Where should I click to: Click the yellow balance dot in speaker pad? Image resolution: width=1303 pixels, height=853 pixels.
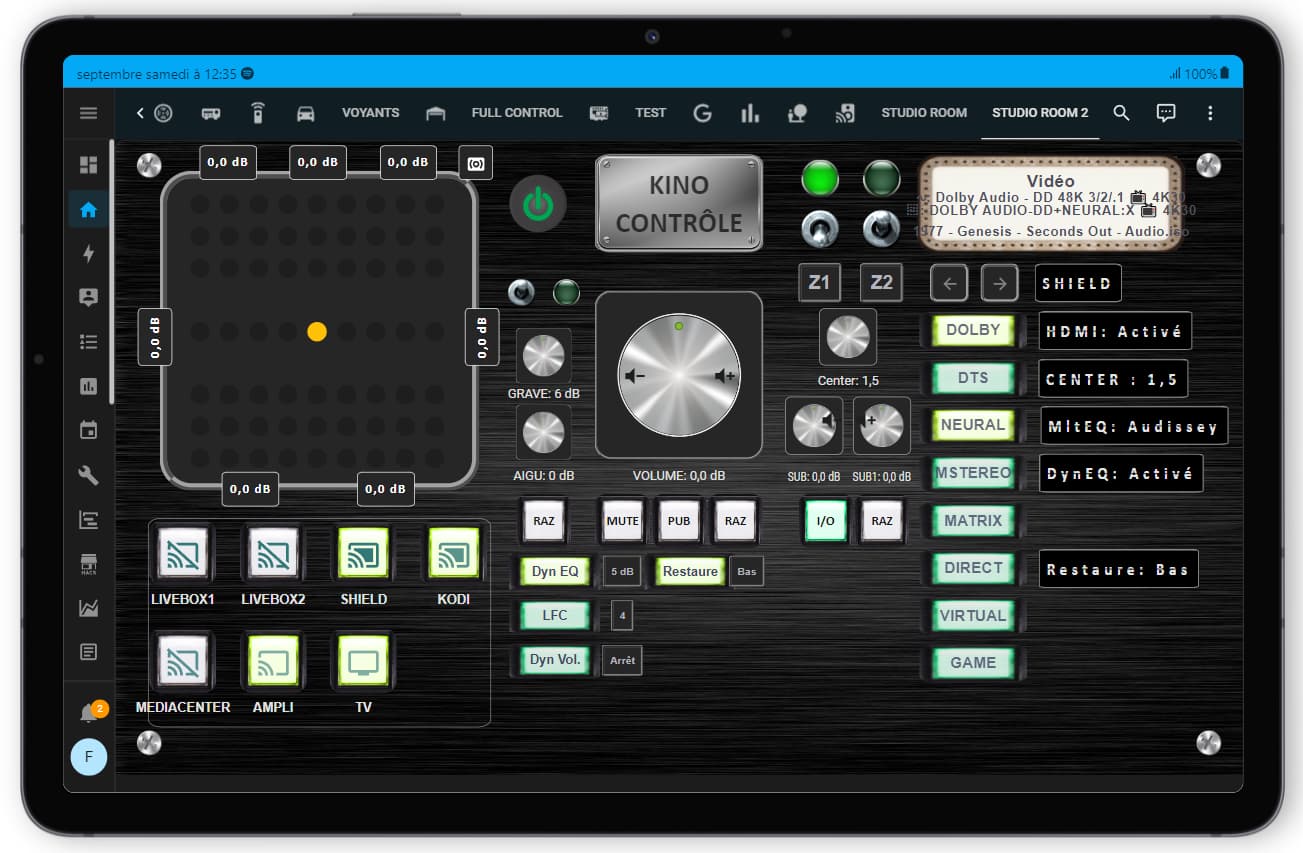tap(317, 332)
